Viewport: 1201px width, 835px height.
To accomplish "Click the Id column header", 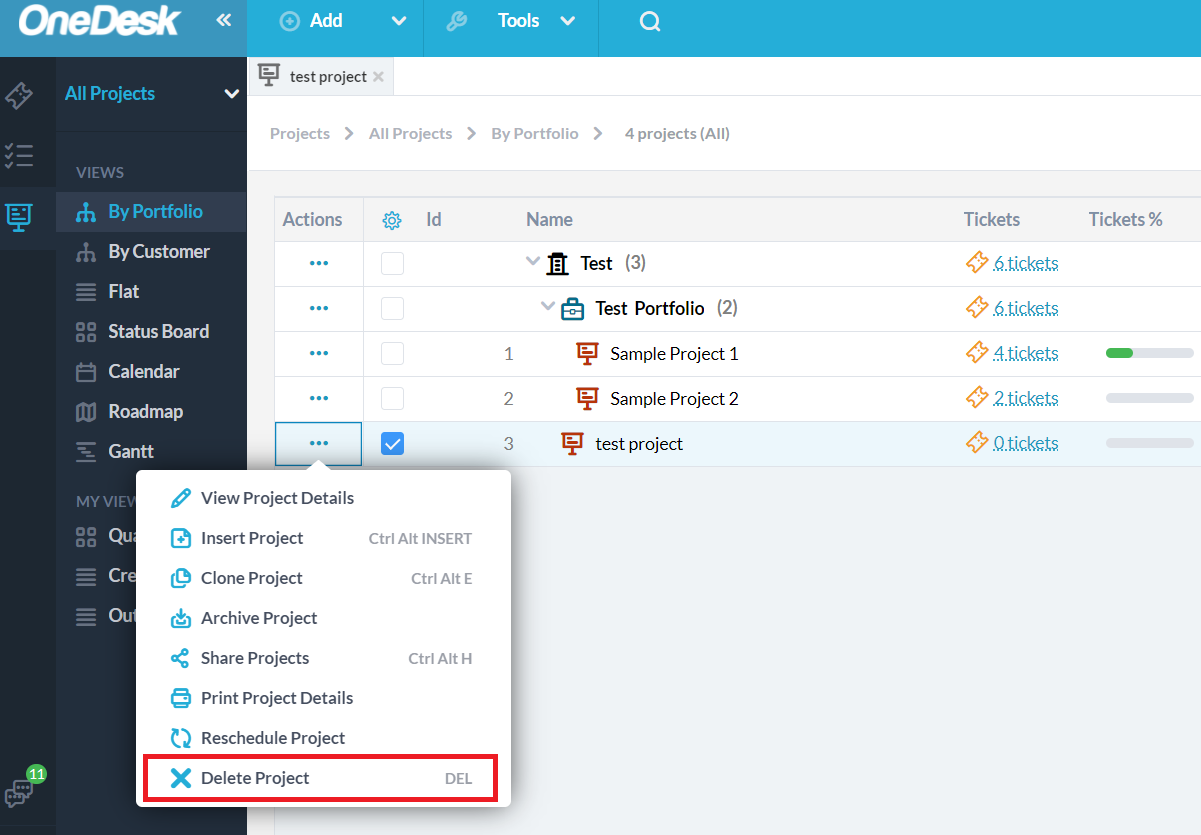I will 434,220.
